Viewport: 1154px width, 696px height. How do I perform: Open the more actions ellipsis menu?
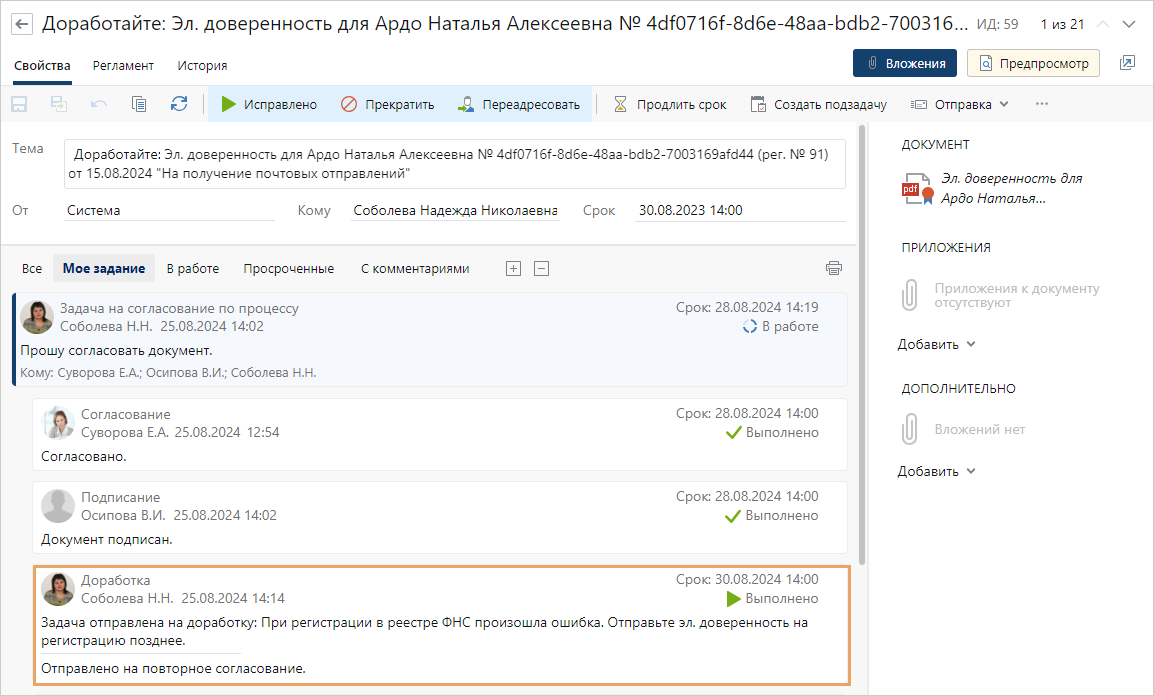[x=1042, y=104]
